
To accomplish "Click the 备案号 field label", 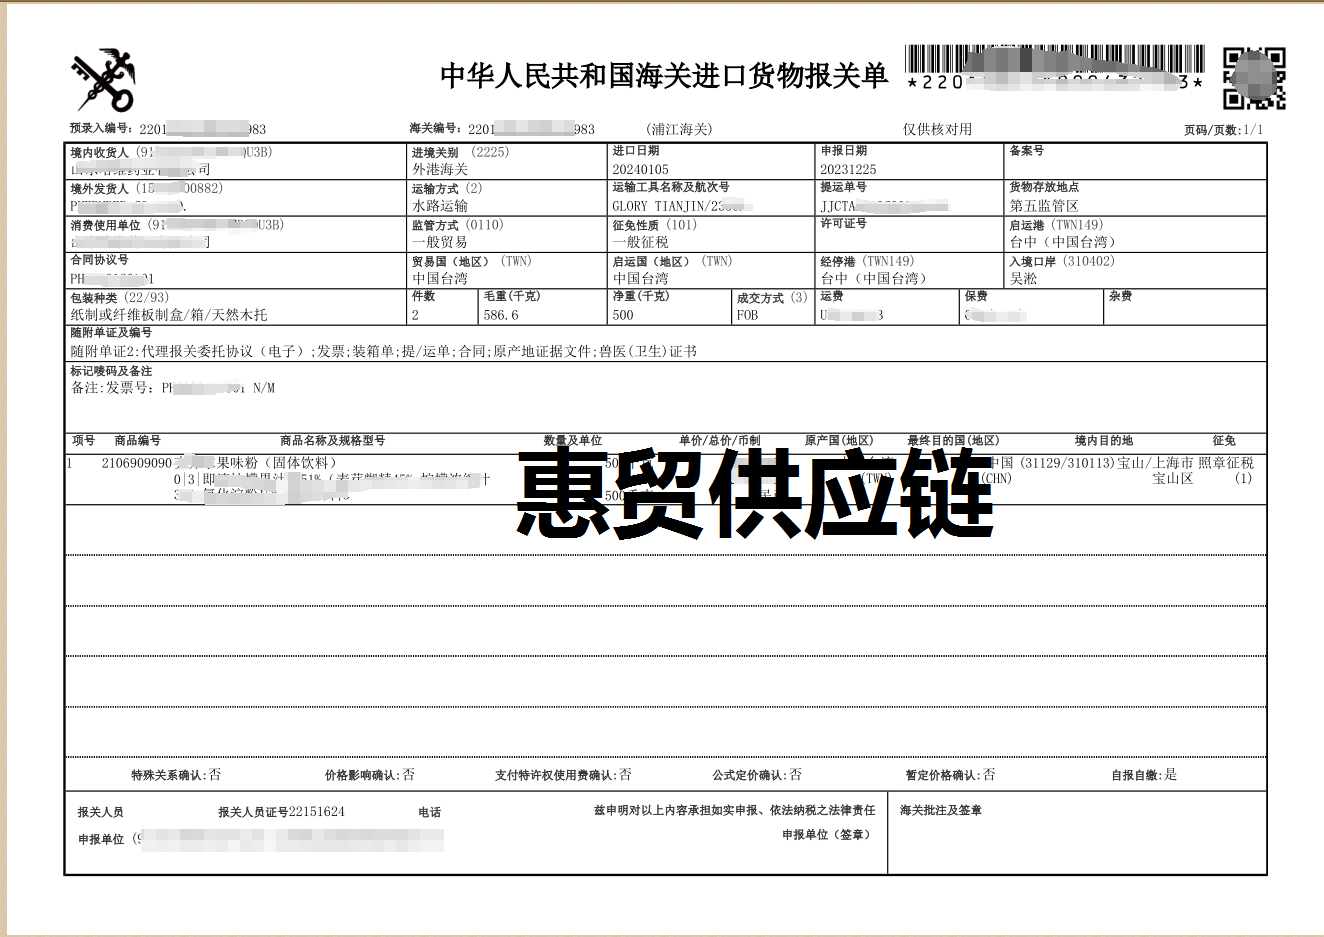I will tap(1026, 151).
